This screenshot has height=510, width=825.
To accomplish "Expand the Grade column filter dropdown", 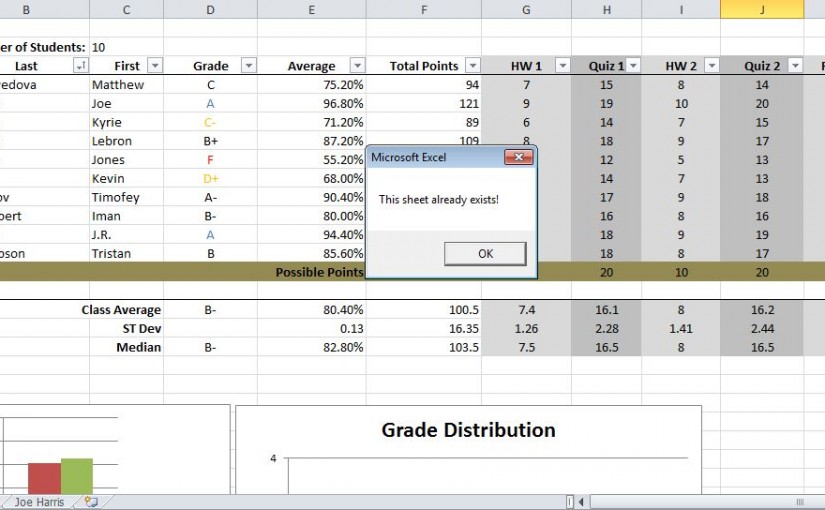I will pyautogui.click(x=248, y=66).
